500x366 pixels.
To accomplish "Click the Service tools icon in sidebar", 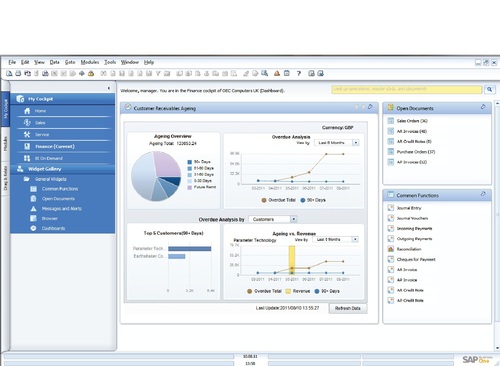I will tap(27, 135).
